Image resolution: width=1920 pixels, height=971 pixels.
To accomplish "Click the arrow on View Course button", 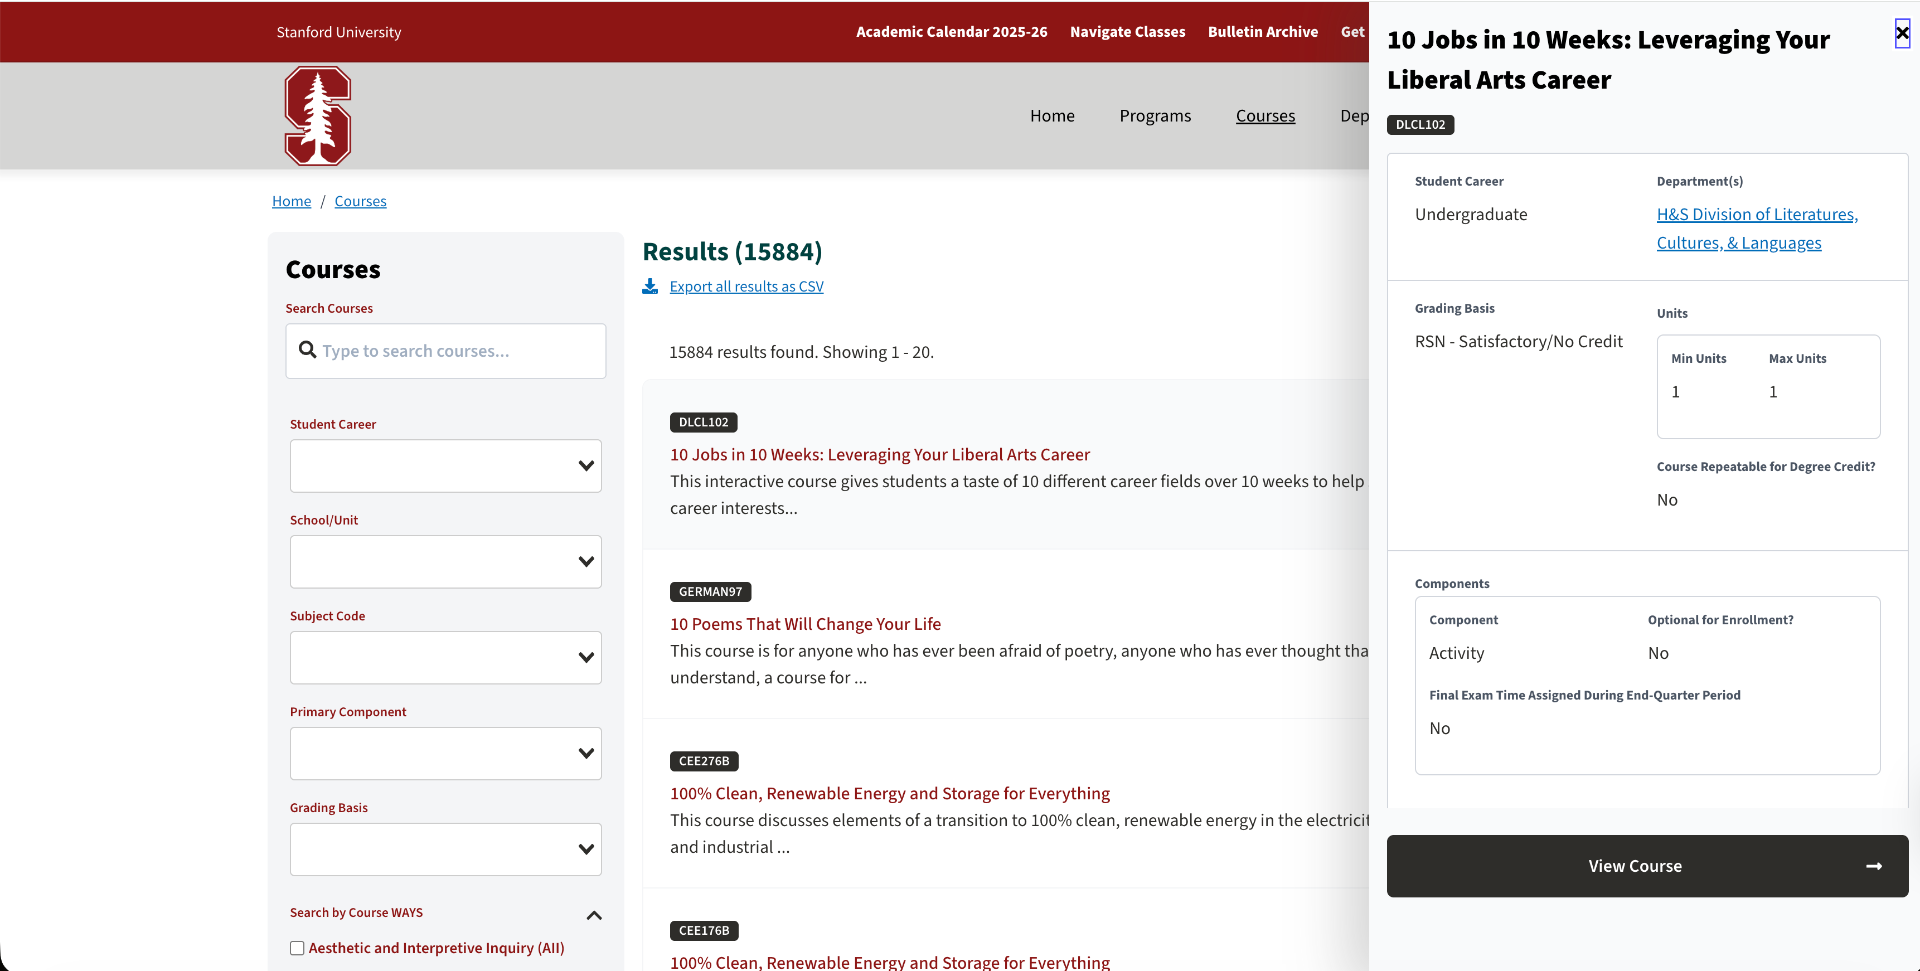I will pyautogui.click(x=1874, y=866).
